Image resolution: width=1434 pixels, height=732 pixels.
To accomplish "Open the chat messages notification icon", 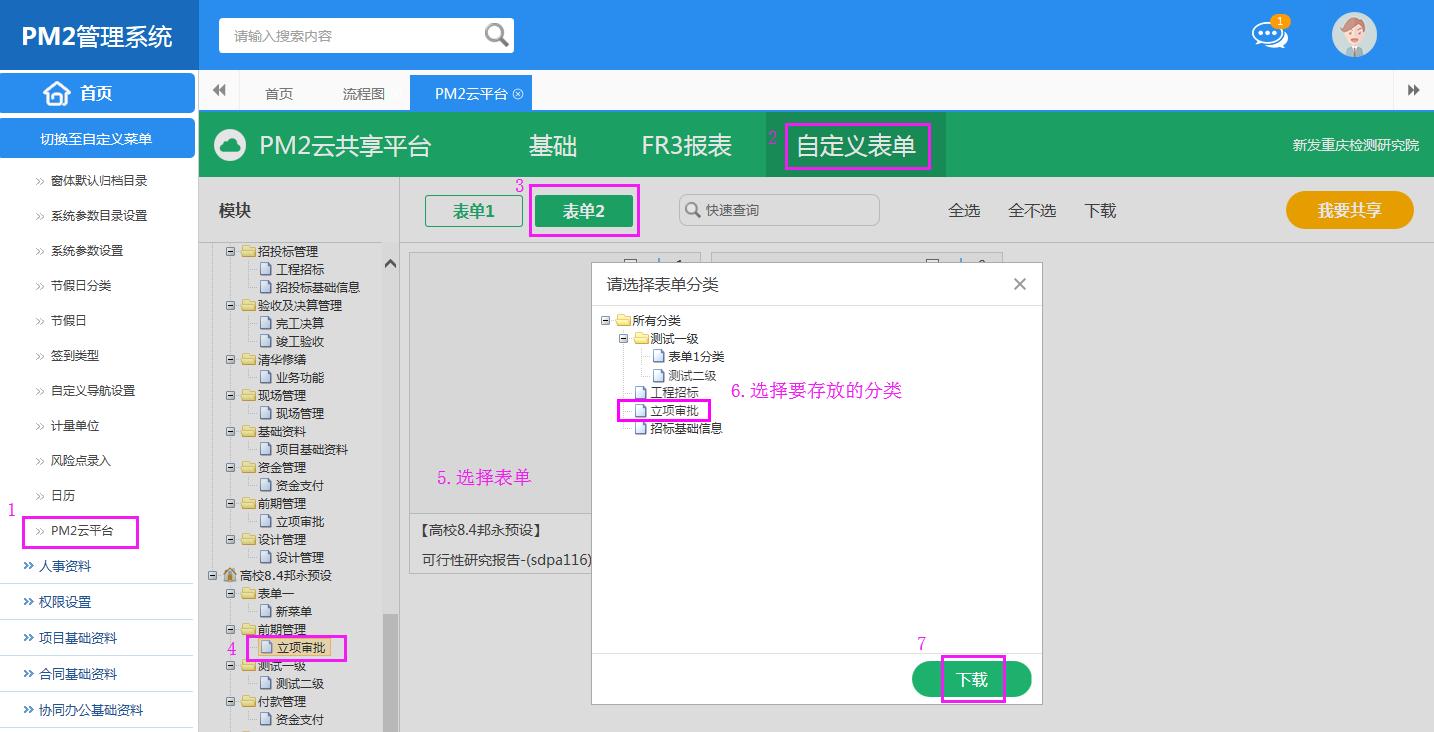I will (1269, 35).
